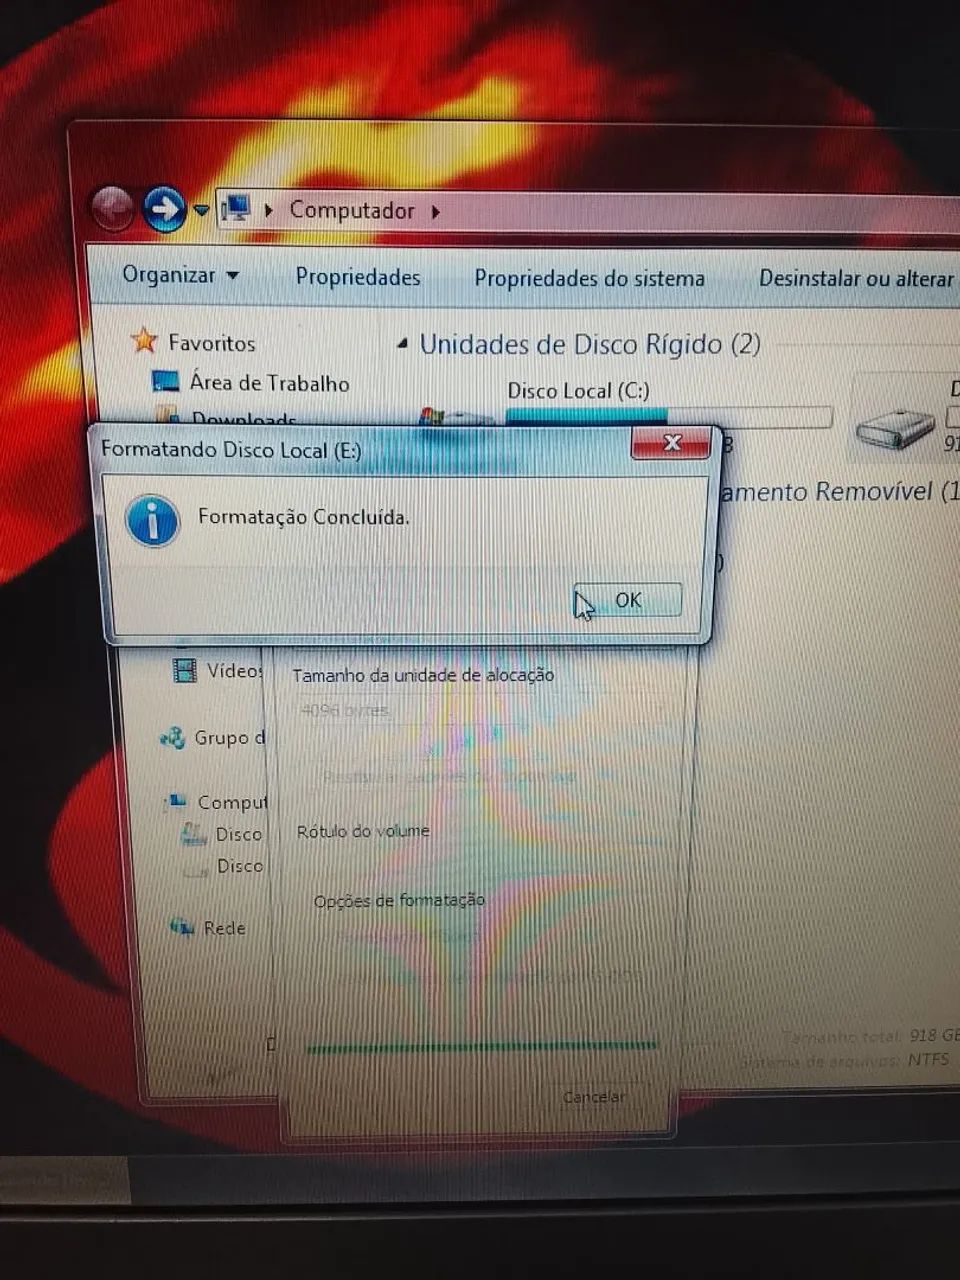Click the computer icon in the address bar
The height and width of the screenshot is (1280, 960).
pos(236,209)
